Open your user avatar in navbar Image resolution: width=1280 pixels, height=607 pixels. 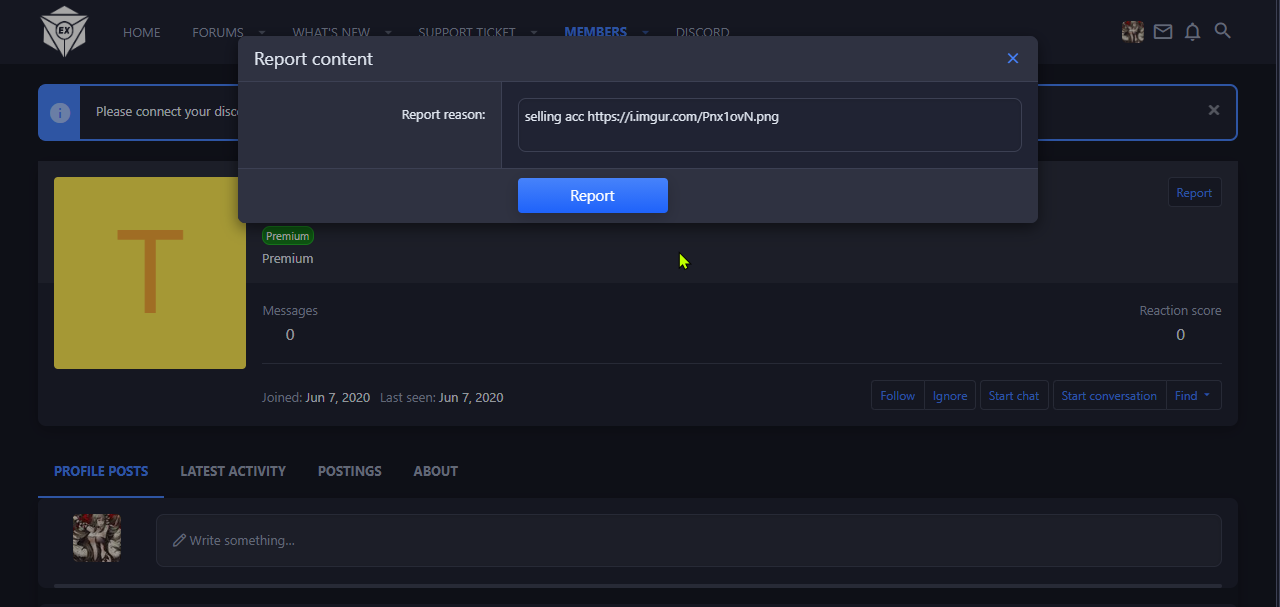point(1132,32)
